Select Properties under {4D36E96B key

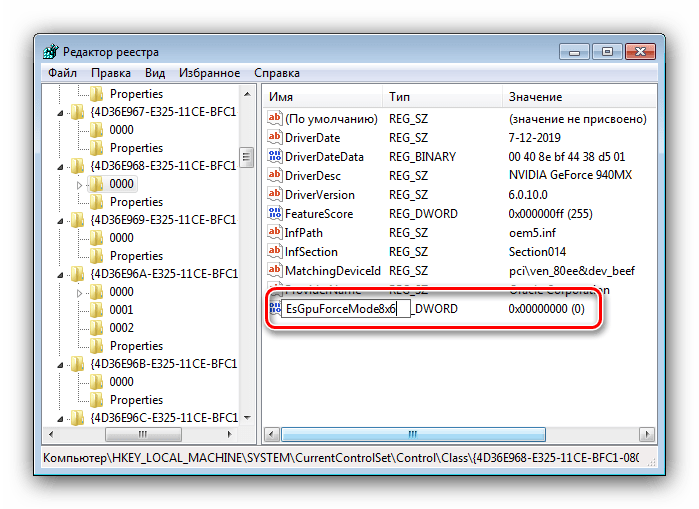click(136, 400)
